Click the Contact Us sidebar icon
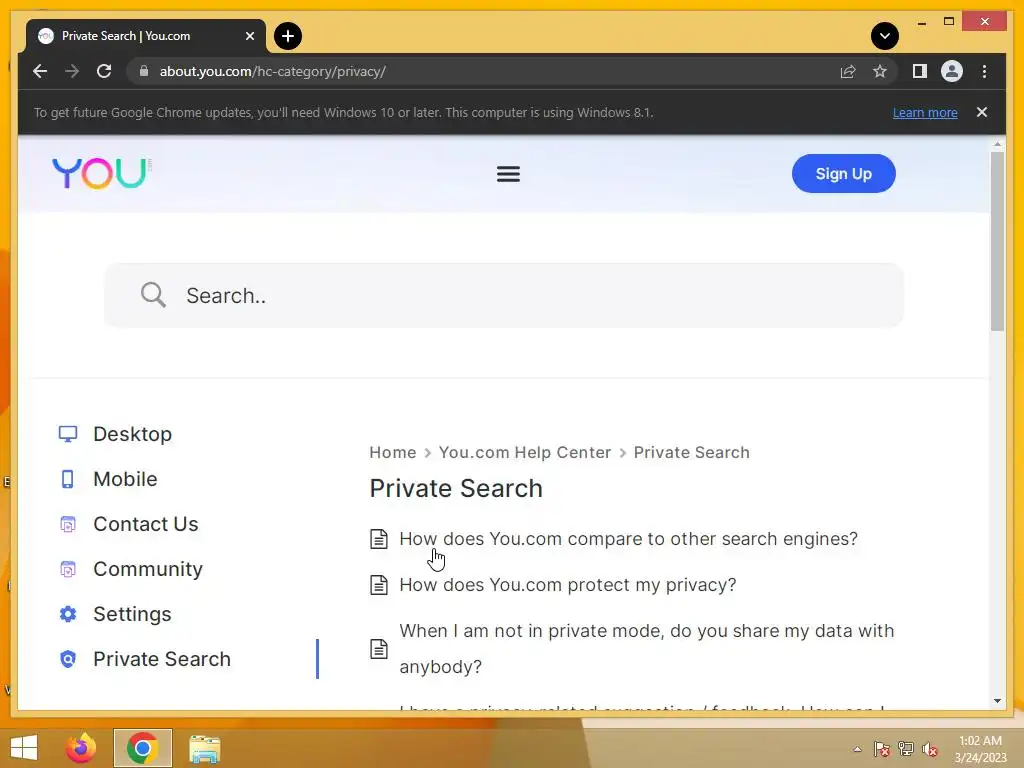This screenshot has width=1024, height=768. point(68,524)
